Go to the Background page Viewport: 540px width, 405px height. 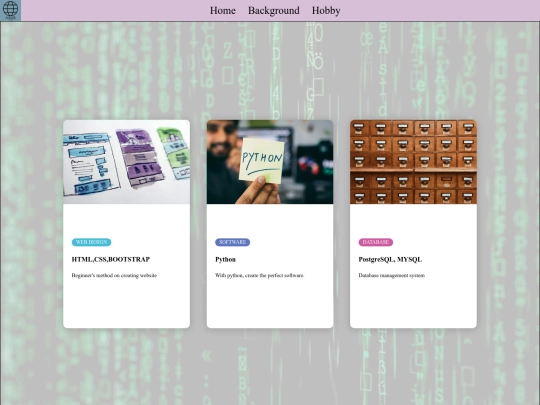click(274, 11)
